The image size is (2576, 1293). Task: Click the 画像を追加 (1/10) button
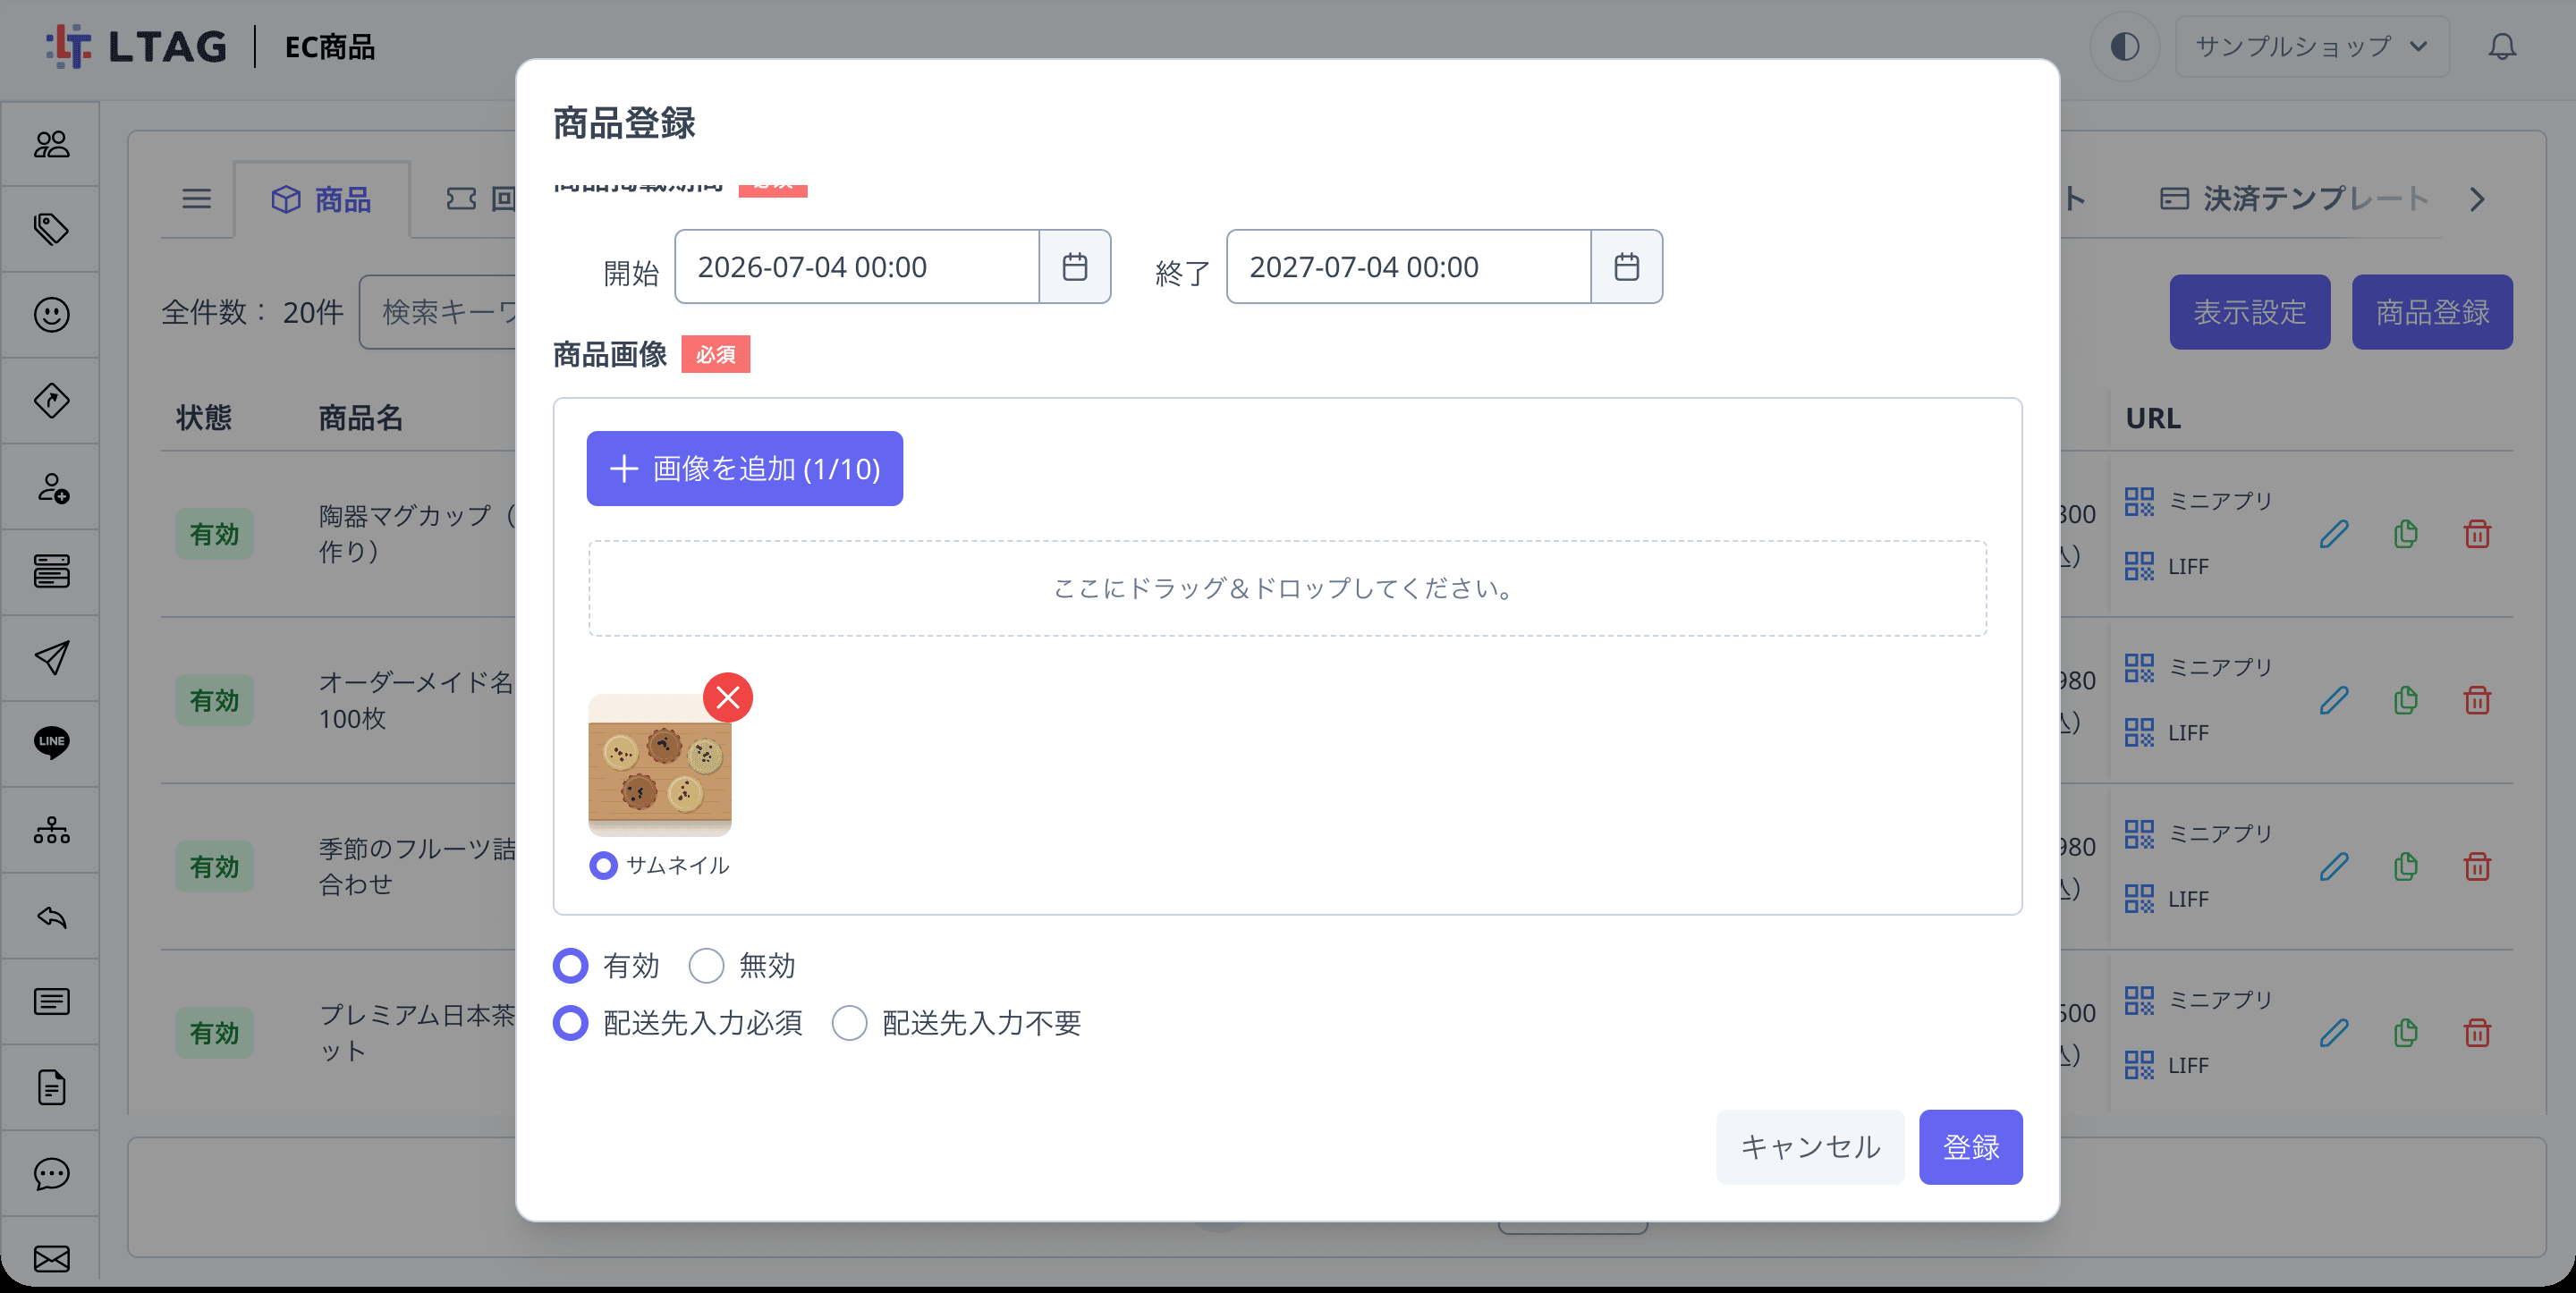coord(744,469)
